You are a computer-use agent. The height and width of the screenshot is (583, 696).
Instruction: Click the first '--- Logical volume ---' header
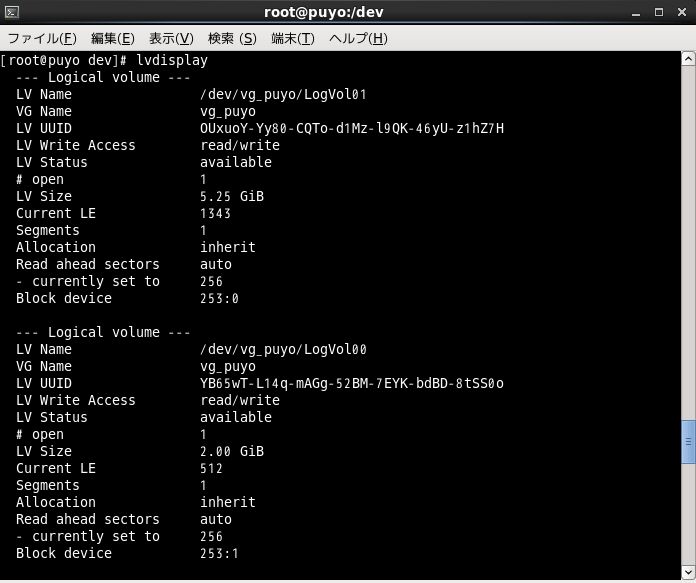coord(103,78)
